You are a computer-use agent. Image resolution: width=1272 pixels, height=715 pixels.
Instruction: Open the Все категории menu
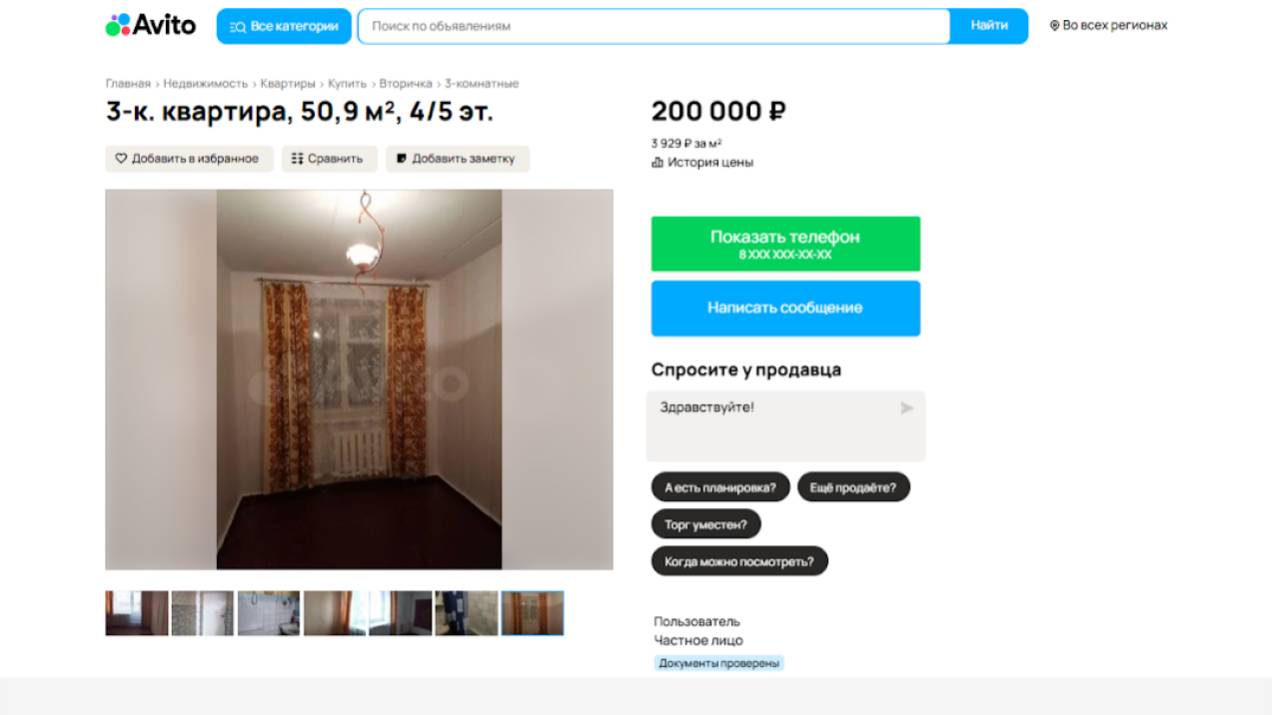coord(284,26)
